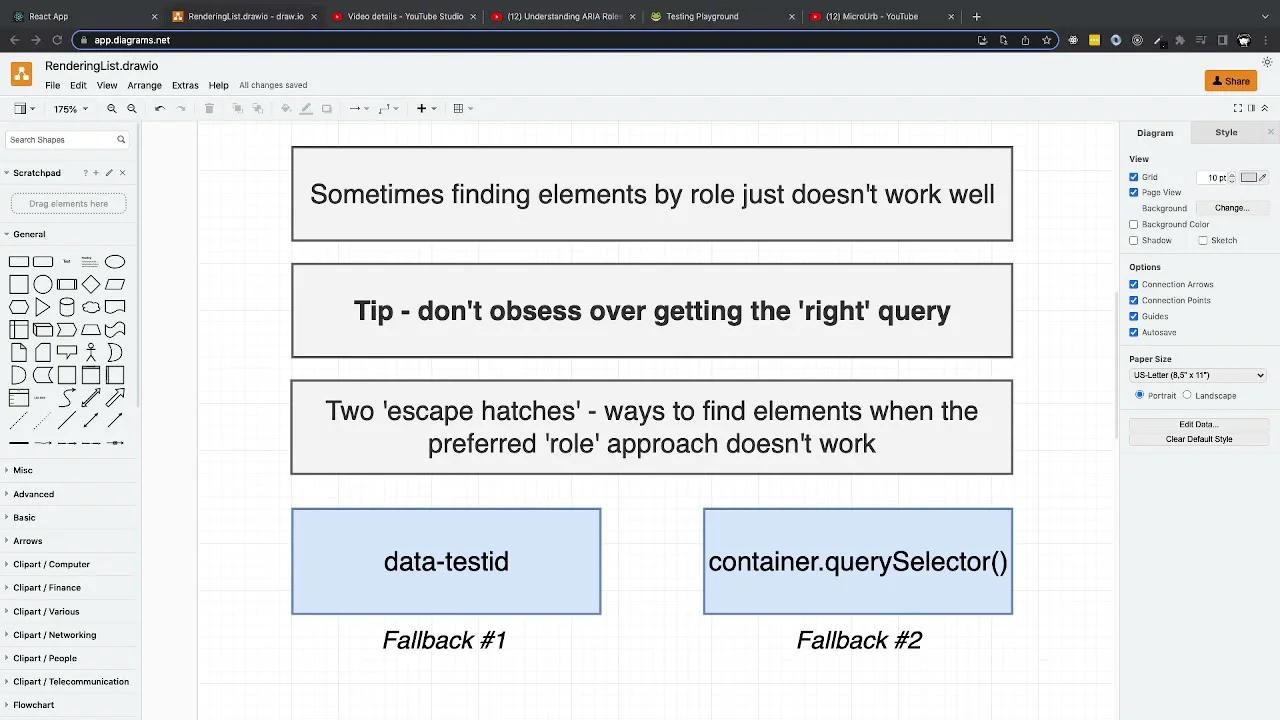The height and width of the screenshot is (720, 1280).
Task: Click the Search Shapes input field
Action: pyautogui.click(x=60, y=139)
